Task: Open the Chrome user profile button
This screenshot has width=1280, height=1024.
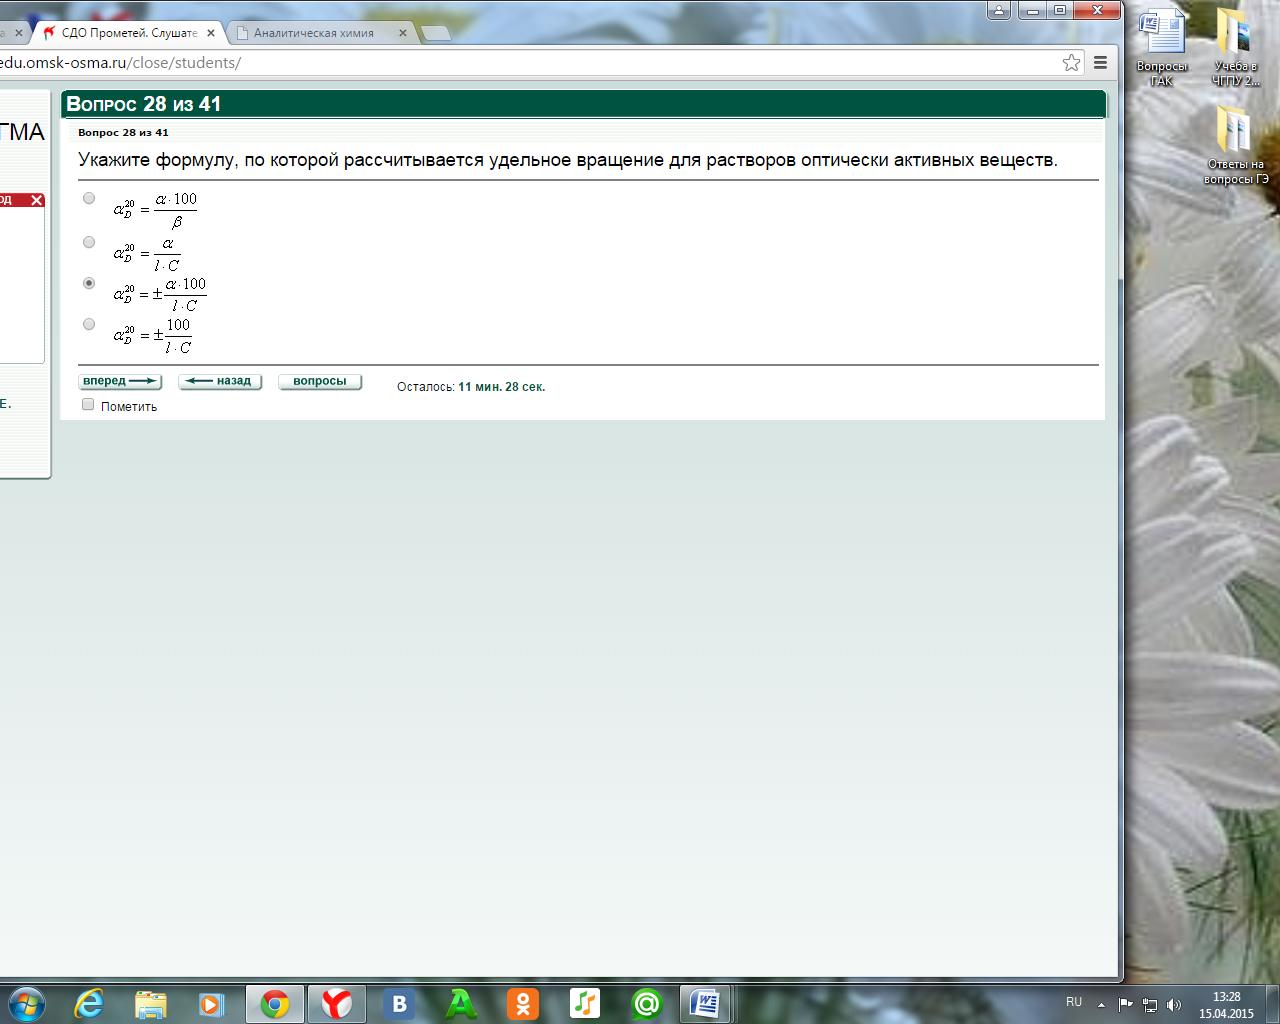Action: [999, 11]
